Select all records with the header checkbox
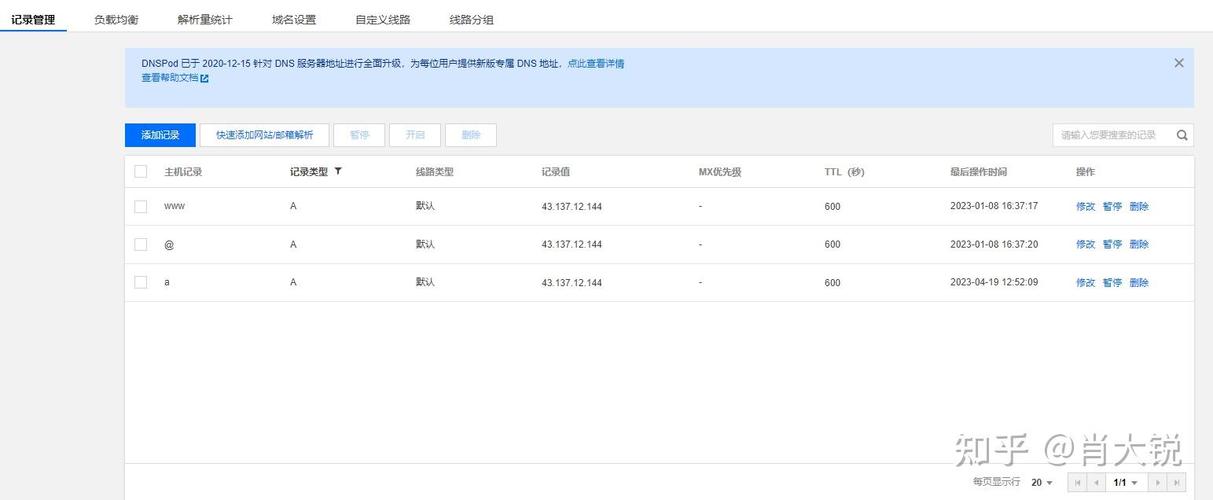Image resolution: width=1213 pixels, height=500 pixels. (141, 171)
